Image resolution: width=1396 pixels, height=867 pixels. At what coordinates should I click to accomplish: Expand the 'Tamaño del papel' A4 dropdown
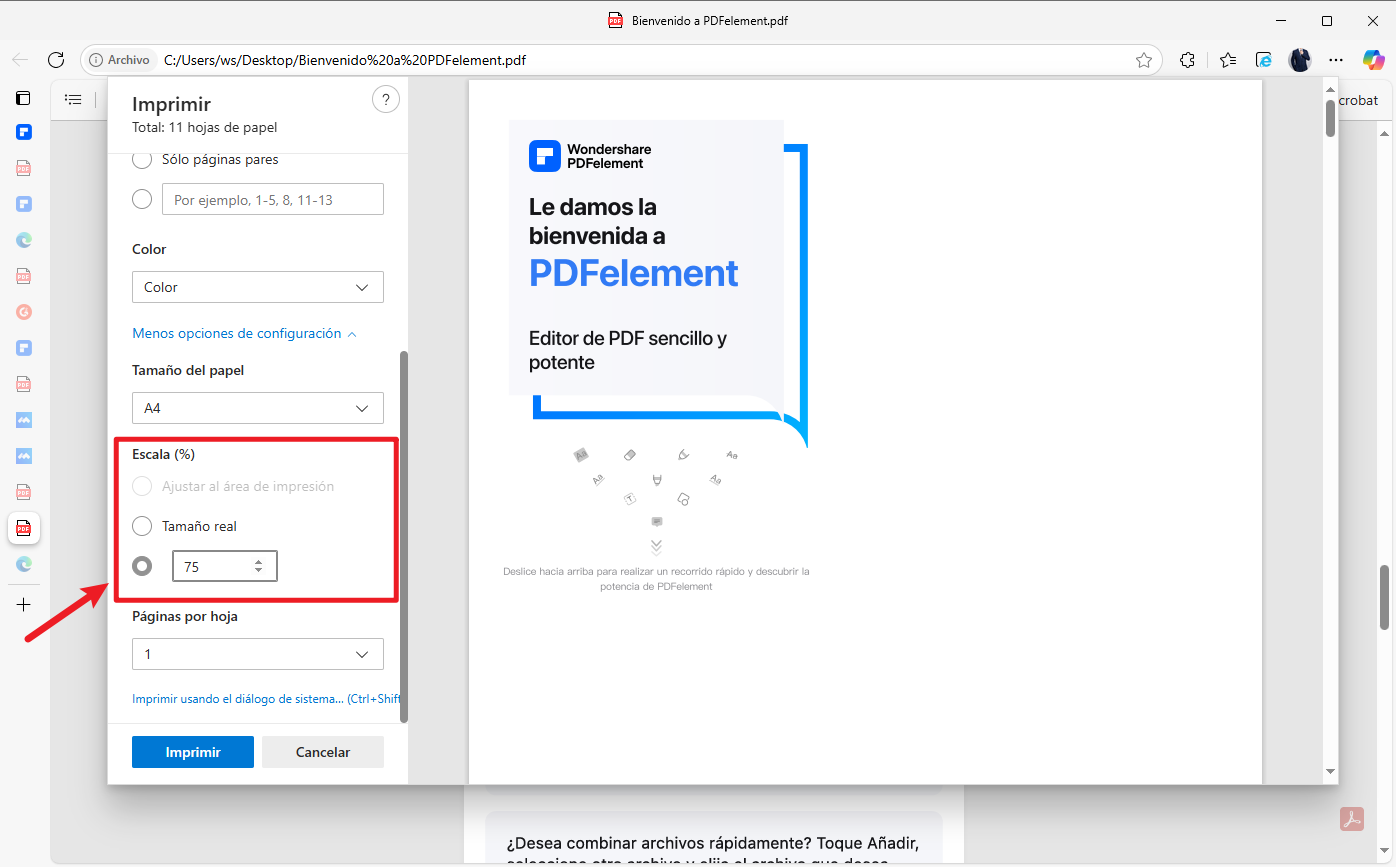click(x=257, y=408)
